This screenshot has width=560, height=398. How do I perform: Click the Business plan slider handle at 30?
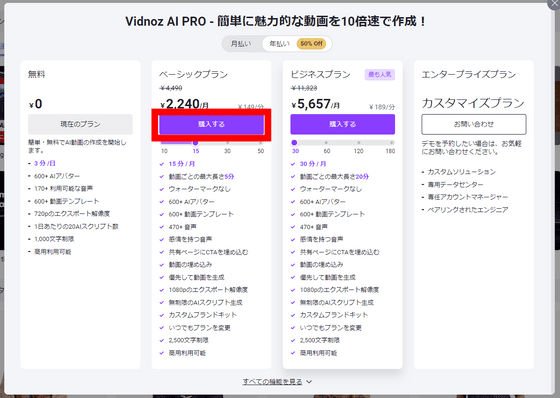[294, 143]
